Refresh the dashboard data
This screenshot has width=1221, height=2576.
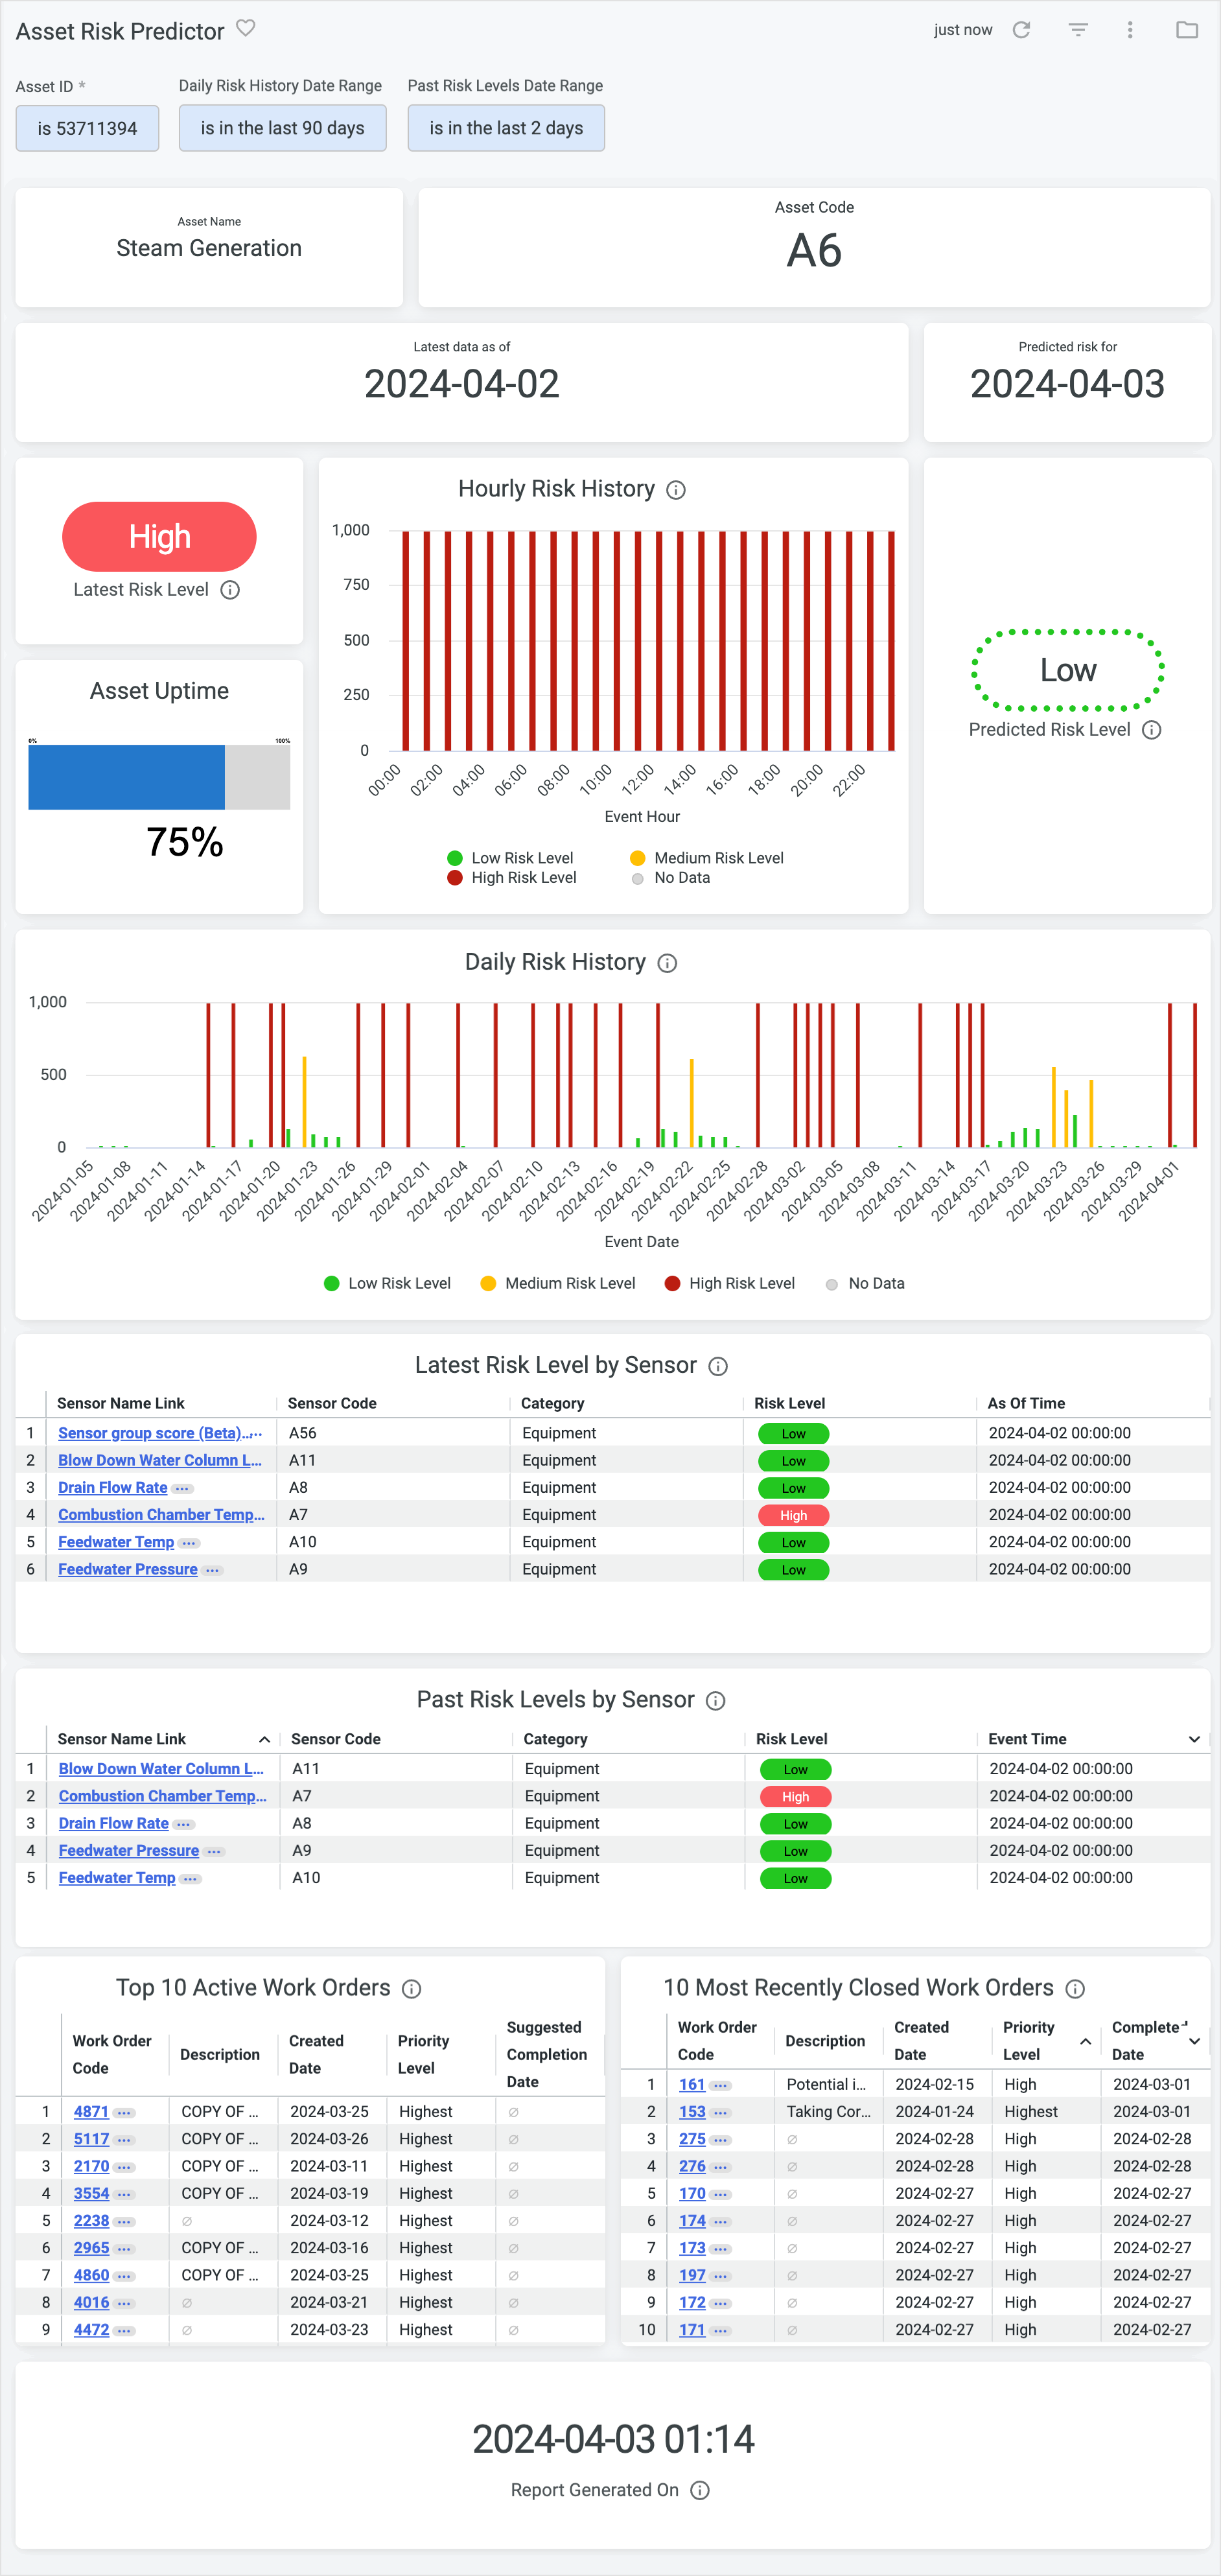(x=1021, y=30)
